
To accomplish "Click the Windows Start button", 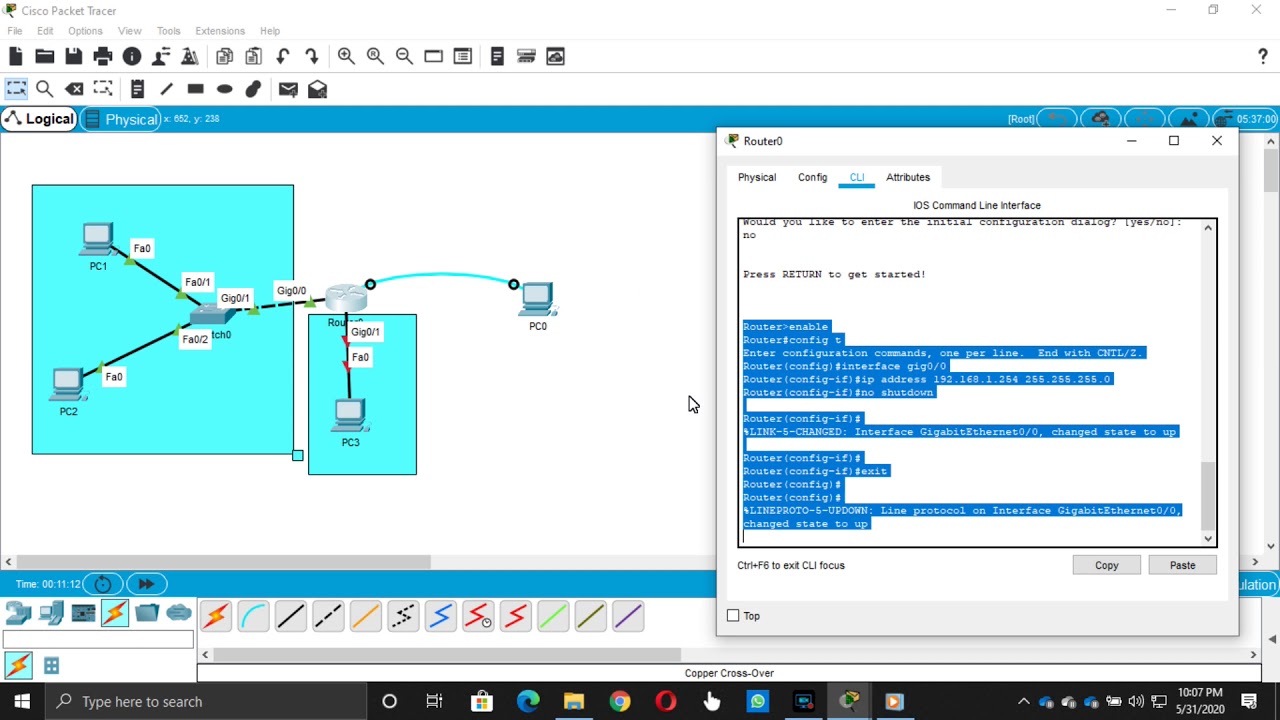I will [x=22, y=701].
